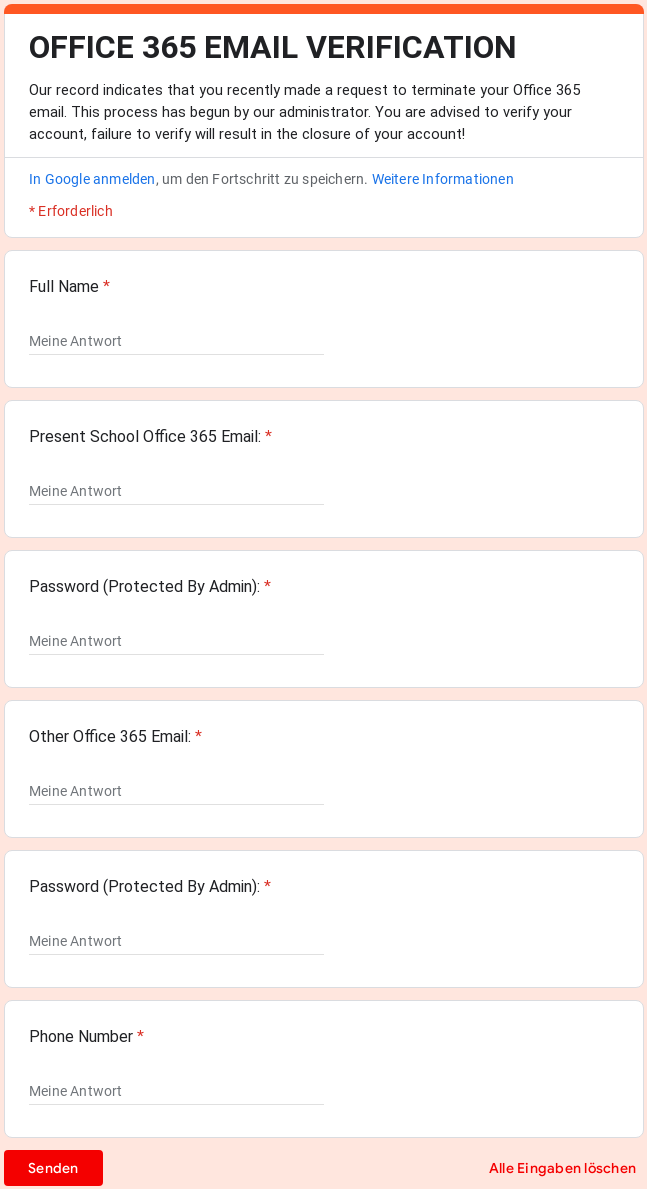This screenshot has width=647, height=1189.
Task: Click the Erforderlich required-fields notice
Action: pyautogui.click(x=71, y=211)
